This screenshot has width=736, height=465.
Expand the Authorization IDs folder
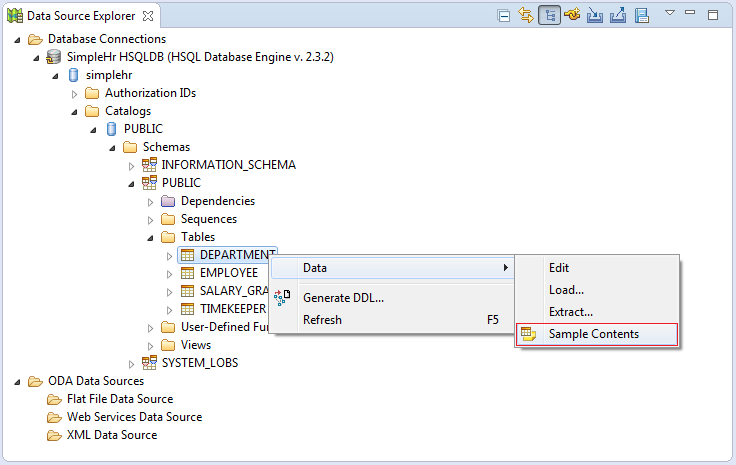74,94
